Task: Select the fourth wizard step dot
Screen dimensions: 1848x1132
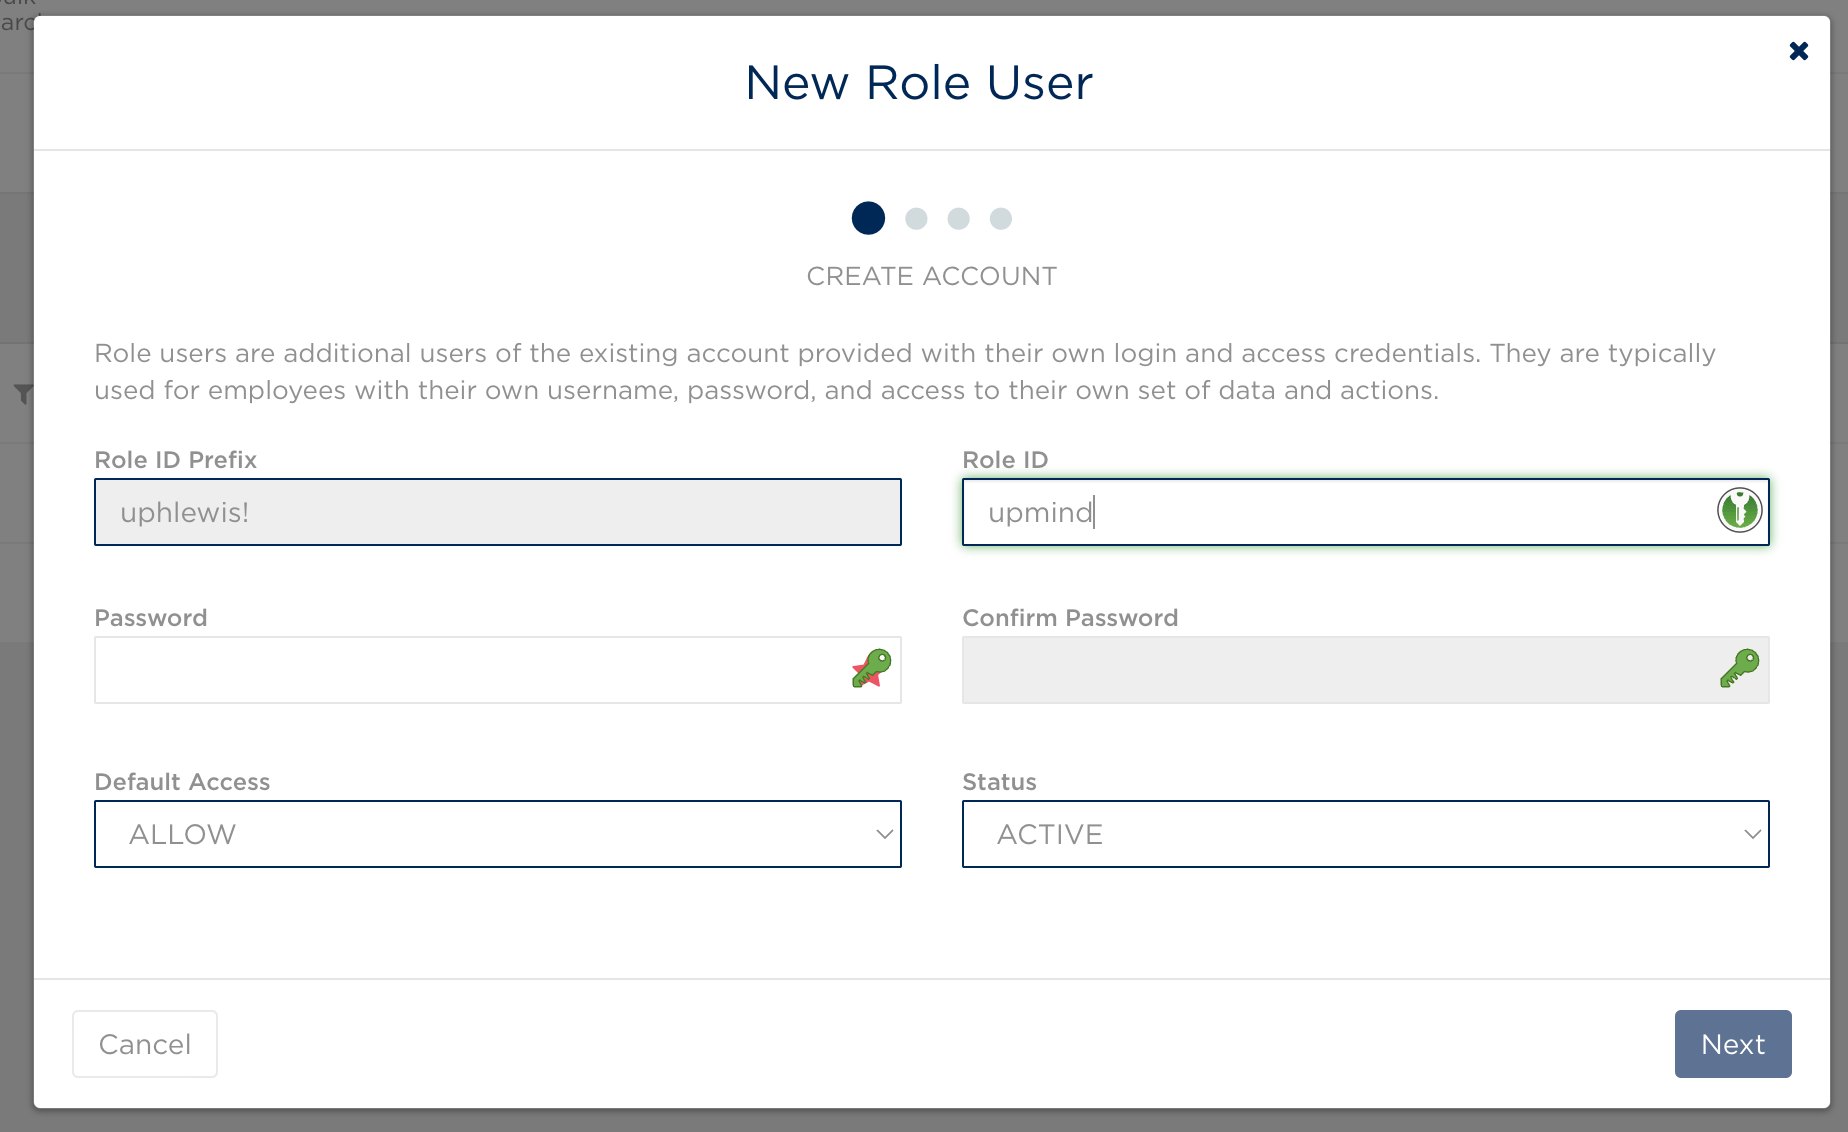Action: tap(1001, 218)
